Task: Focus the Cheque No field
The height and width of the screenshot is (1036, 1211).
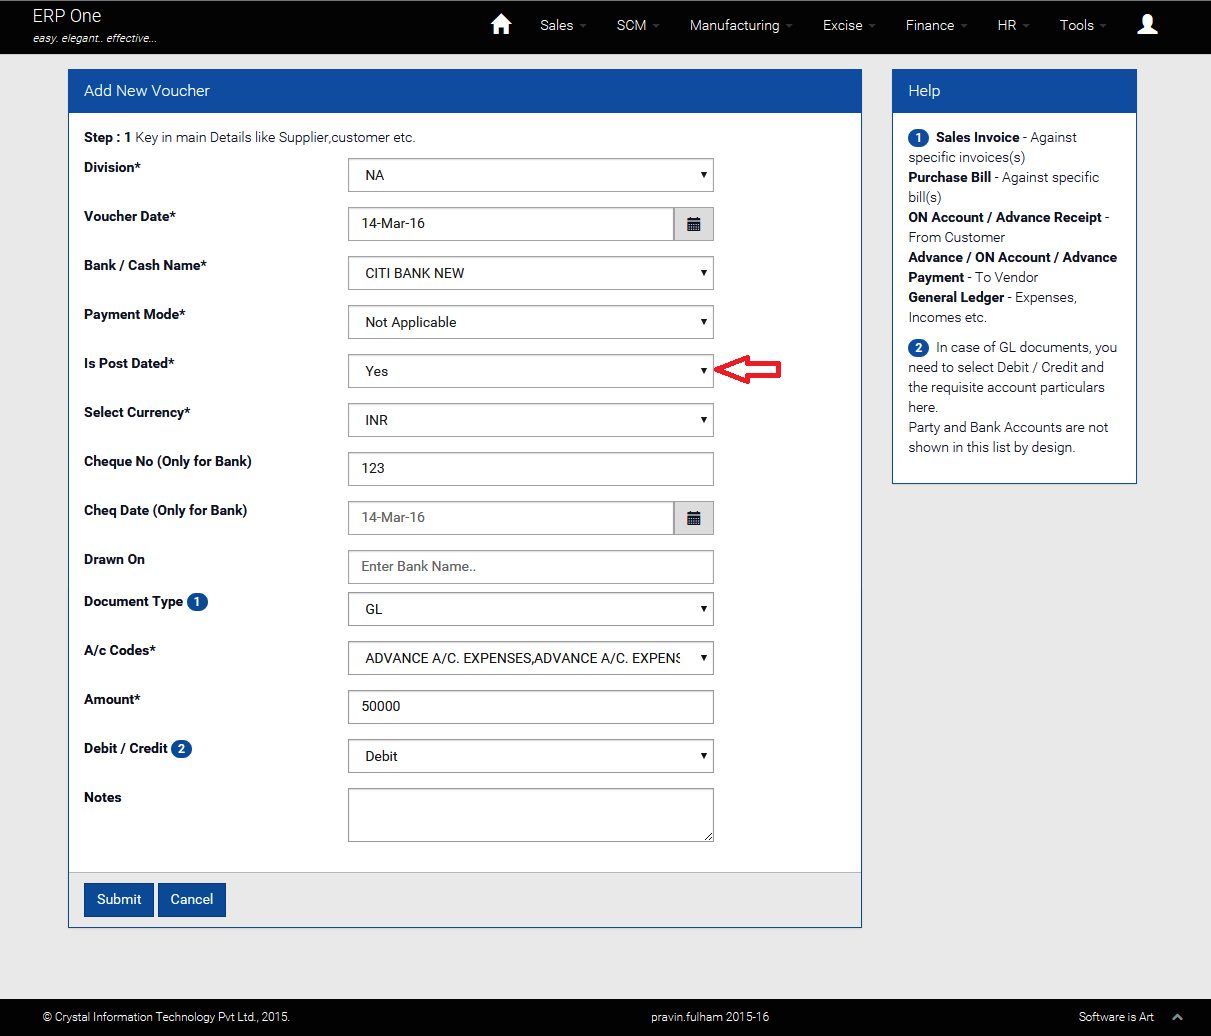Action: pyautogui.click(x=531, y=469)
